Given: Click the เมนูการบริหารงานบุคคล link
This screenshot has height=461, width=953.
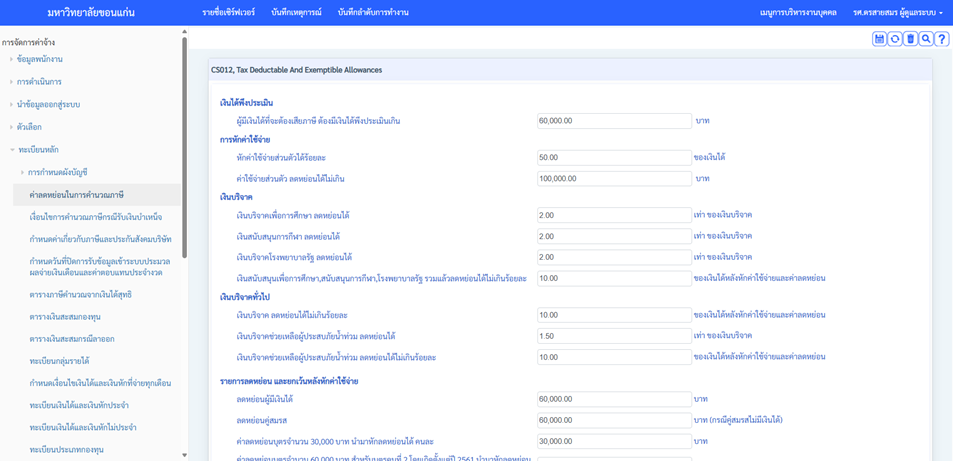Looking at the screenshot, I should click(x=800, y=12).
